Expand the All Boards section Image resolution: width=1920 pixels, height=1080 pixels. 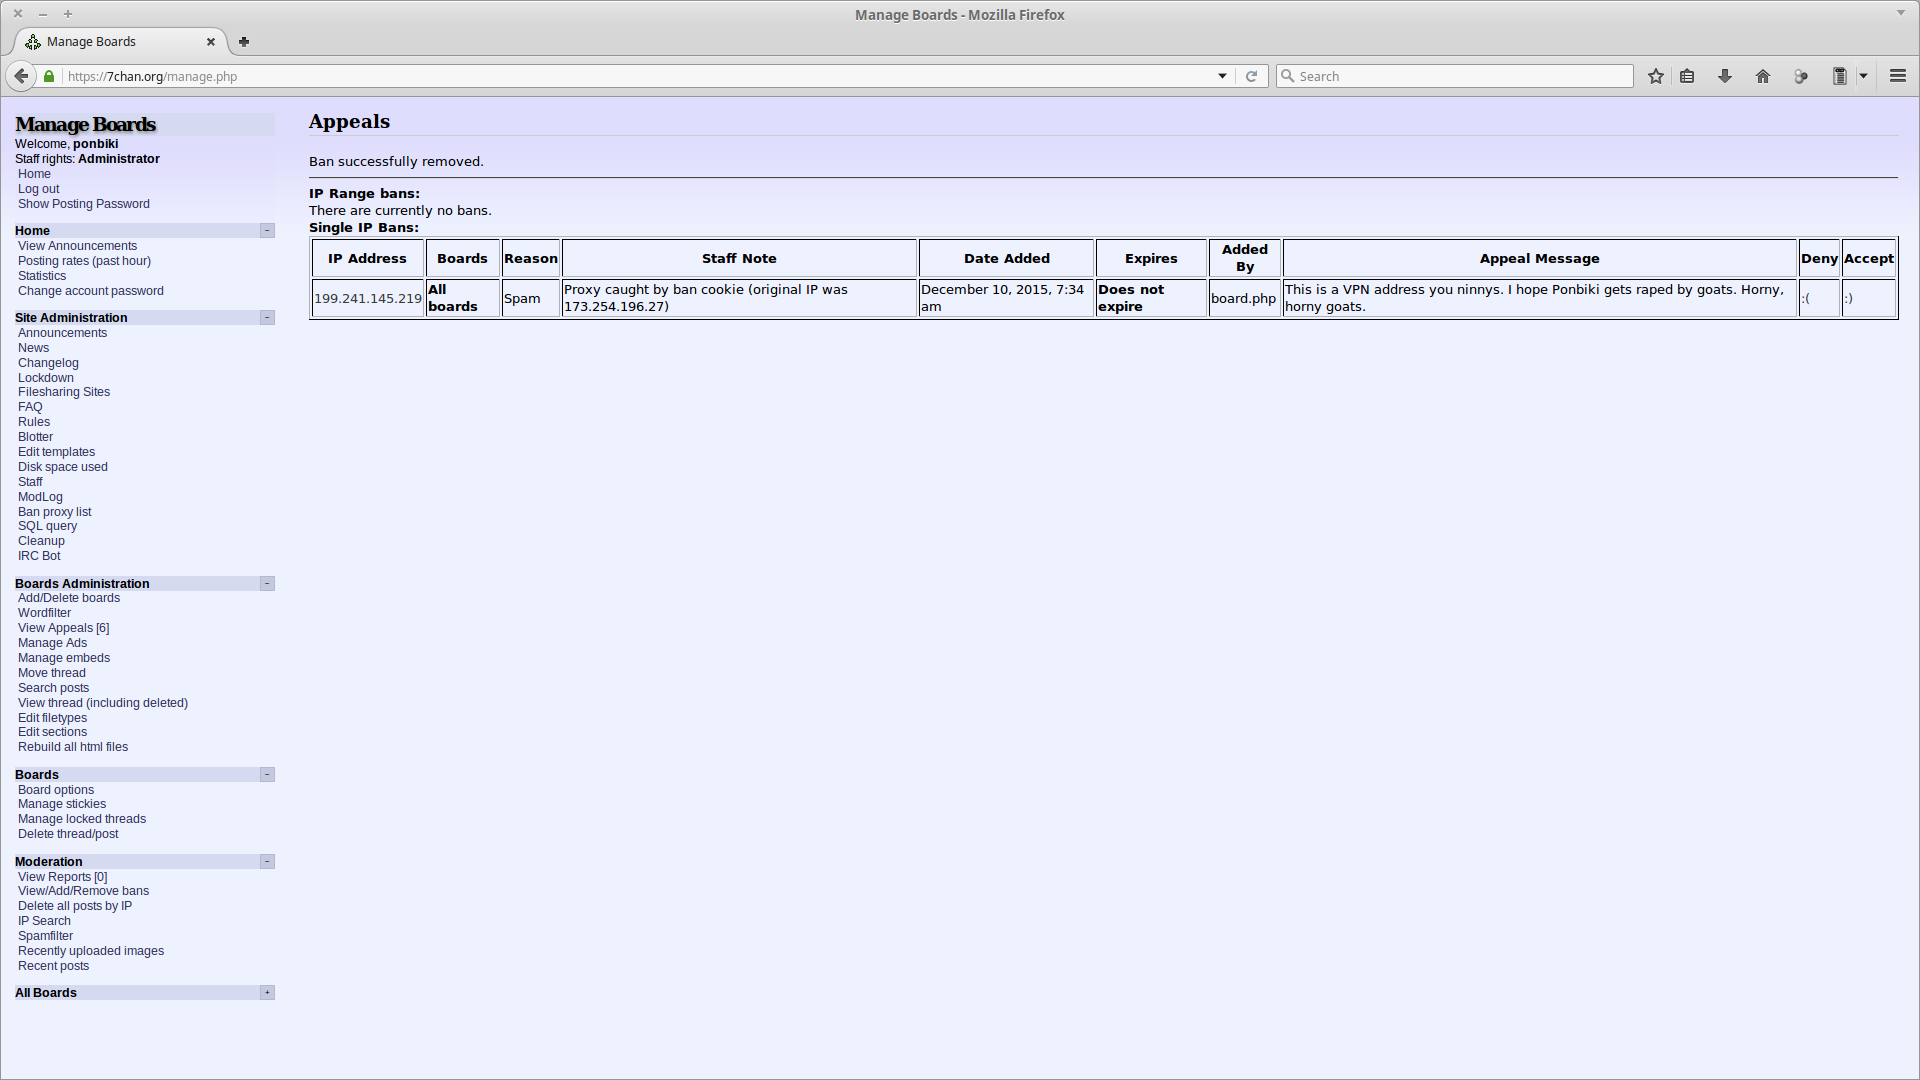click(x=267, y=993)
